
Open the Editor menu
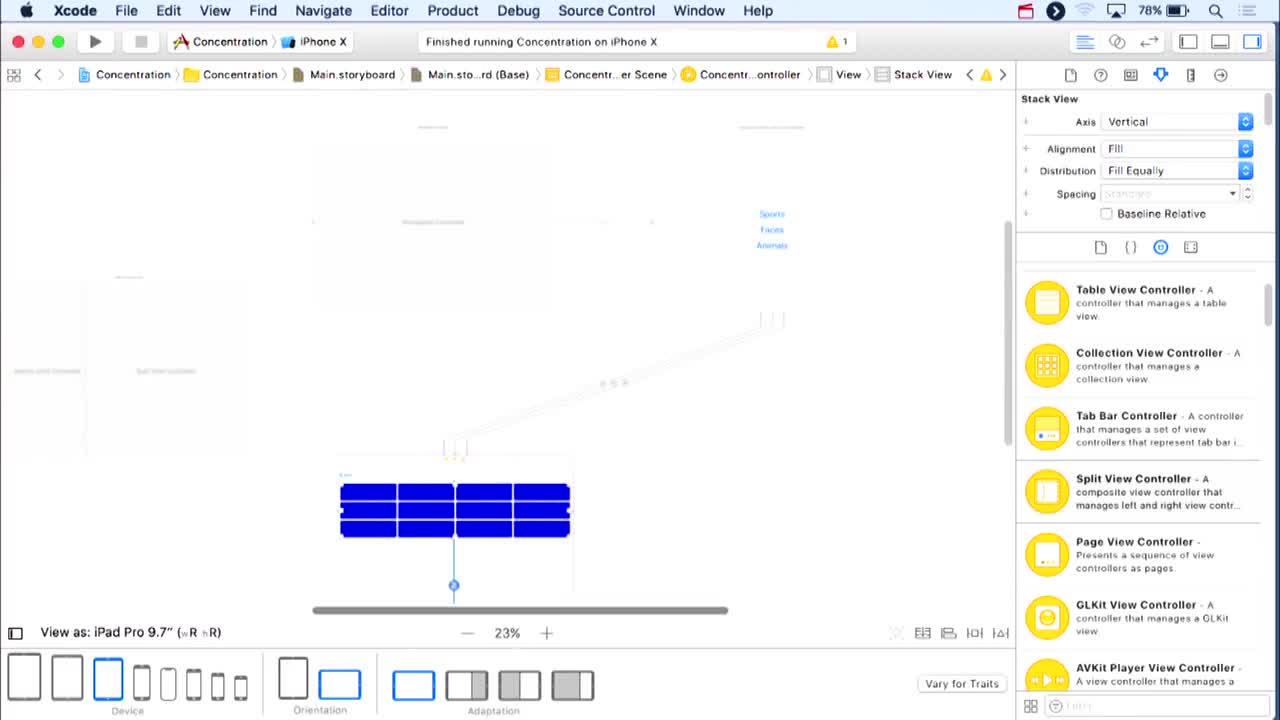point(389,11)
